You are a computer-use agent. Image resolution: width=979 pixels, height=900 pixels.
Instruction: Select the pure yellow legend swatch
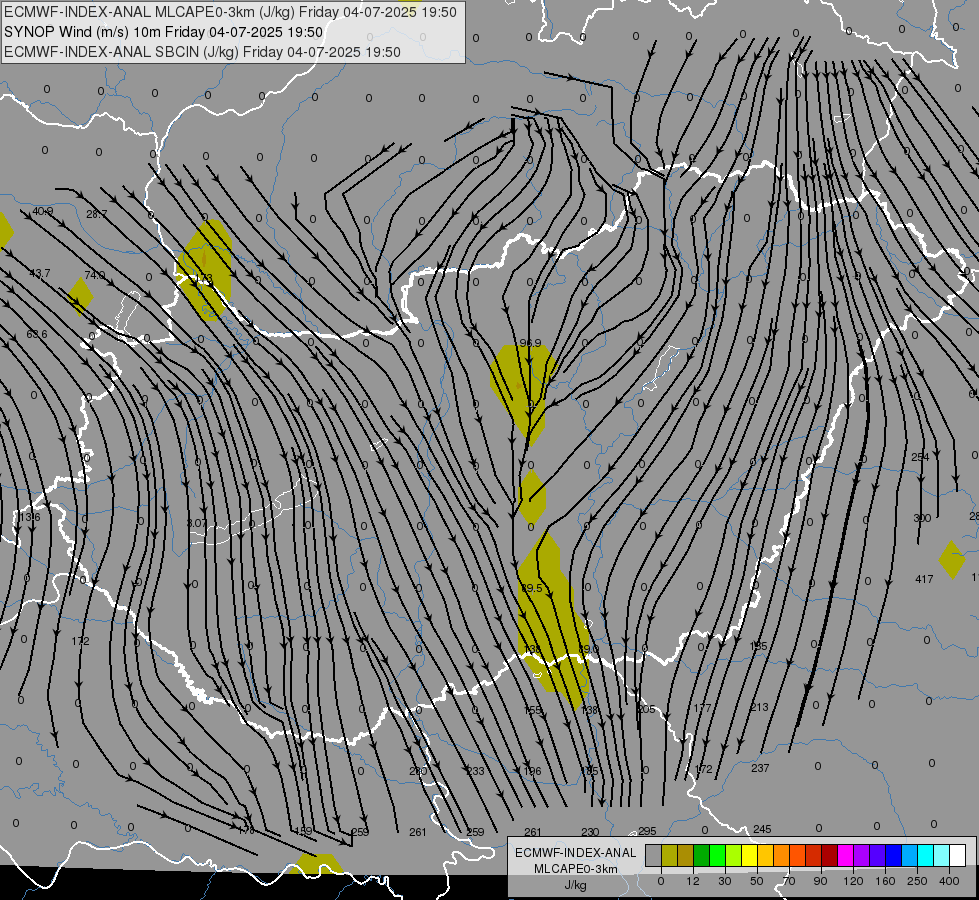pos(749,856)
